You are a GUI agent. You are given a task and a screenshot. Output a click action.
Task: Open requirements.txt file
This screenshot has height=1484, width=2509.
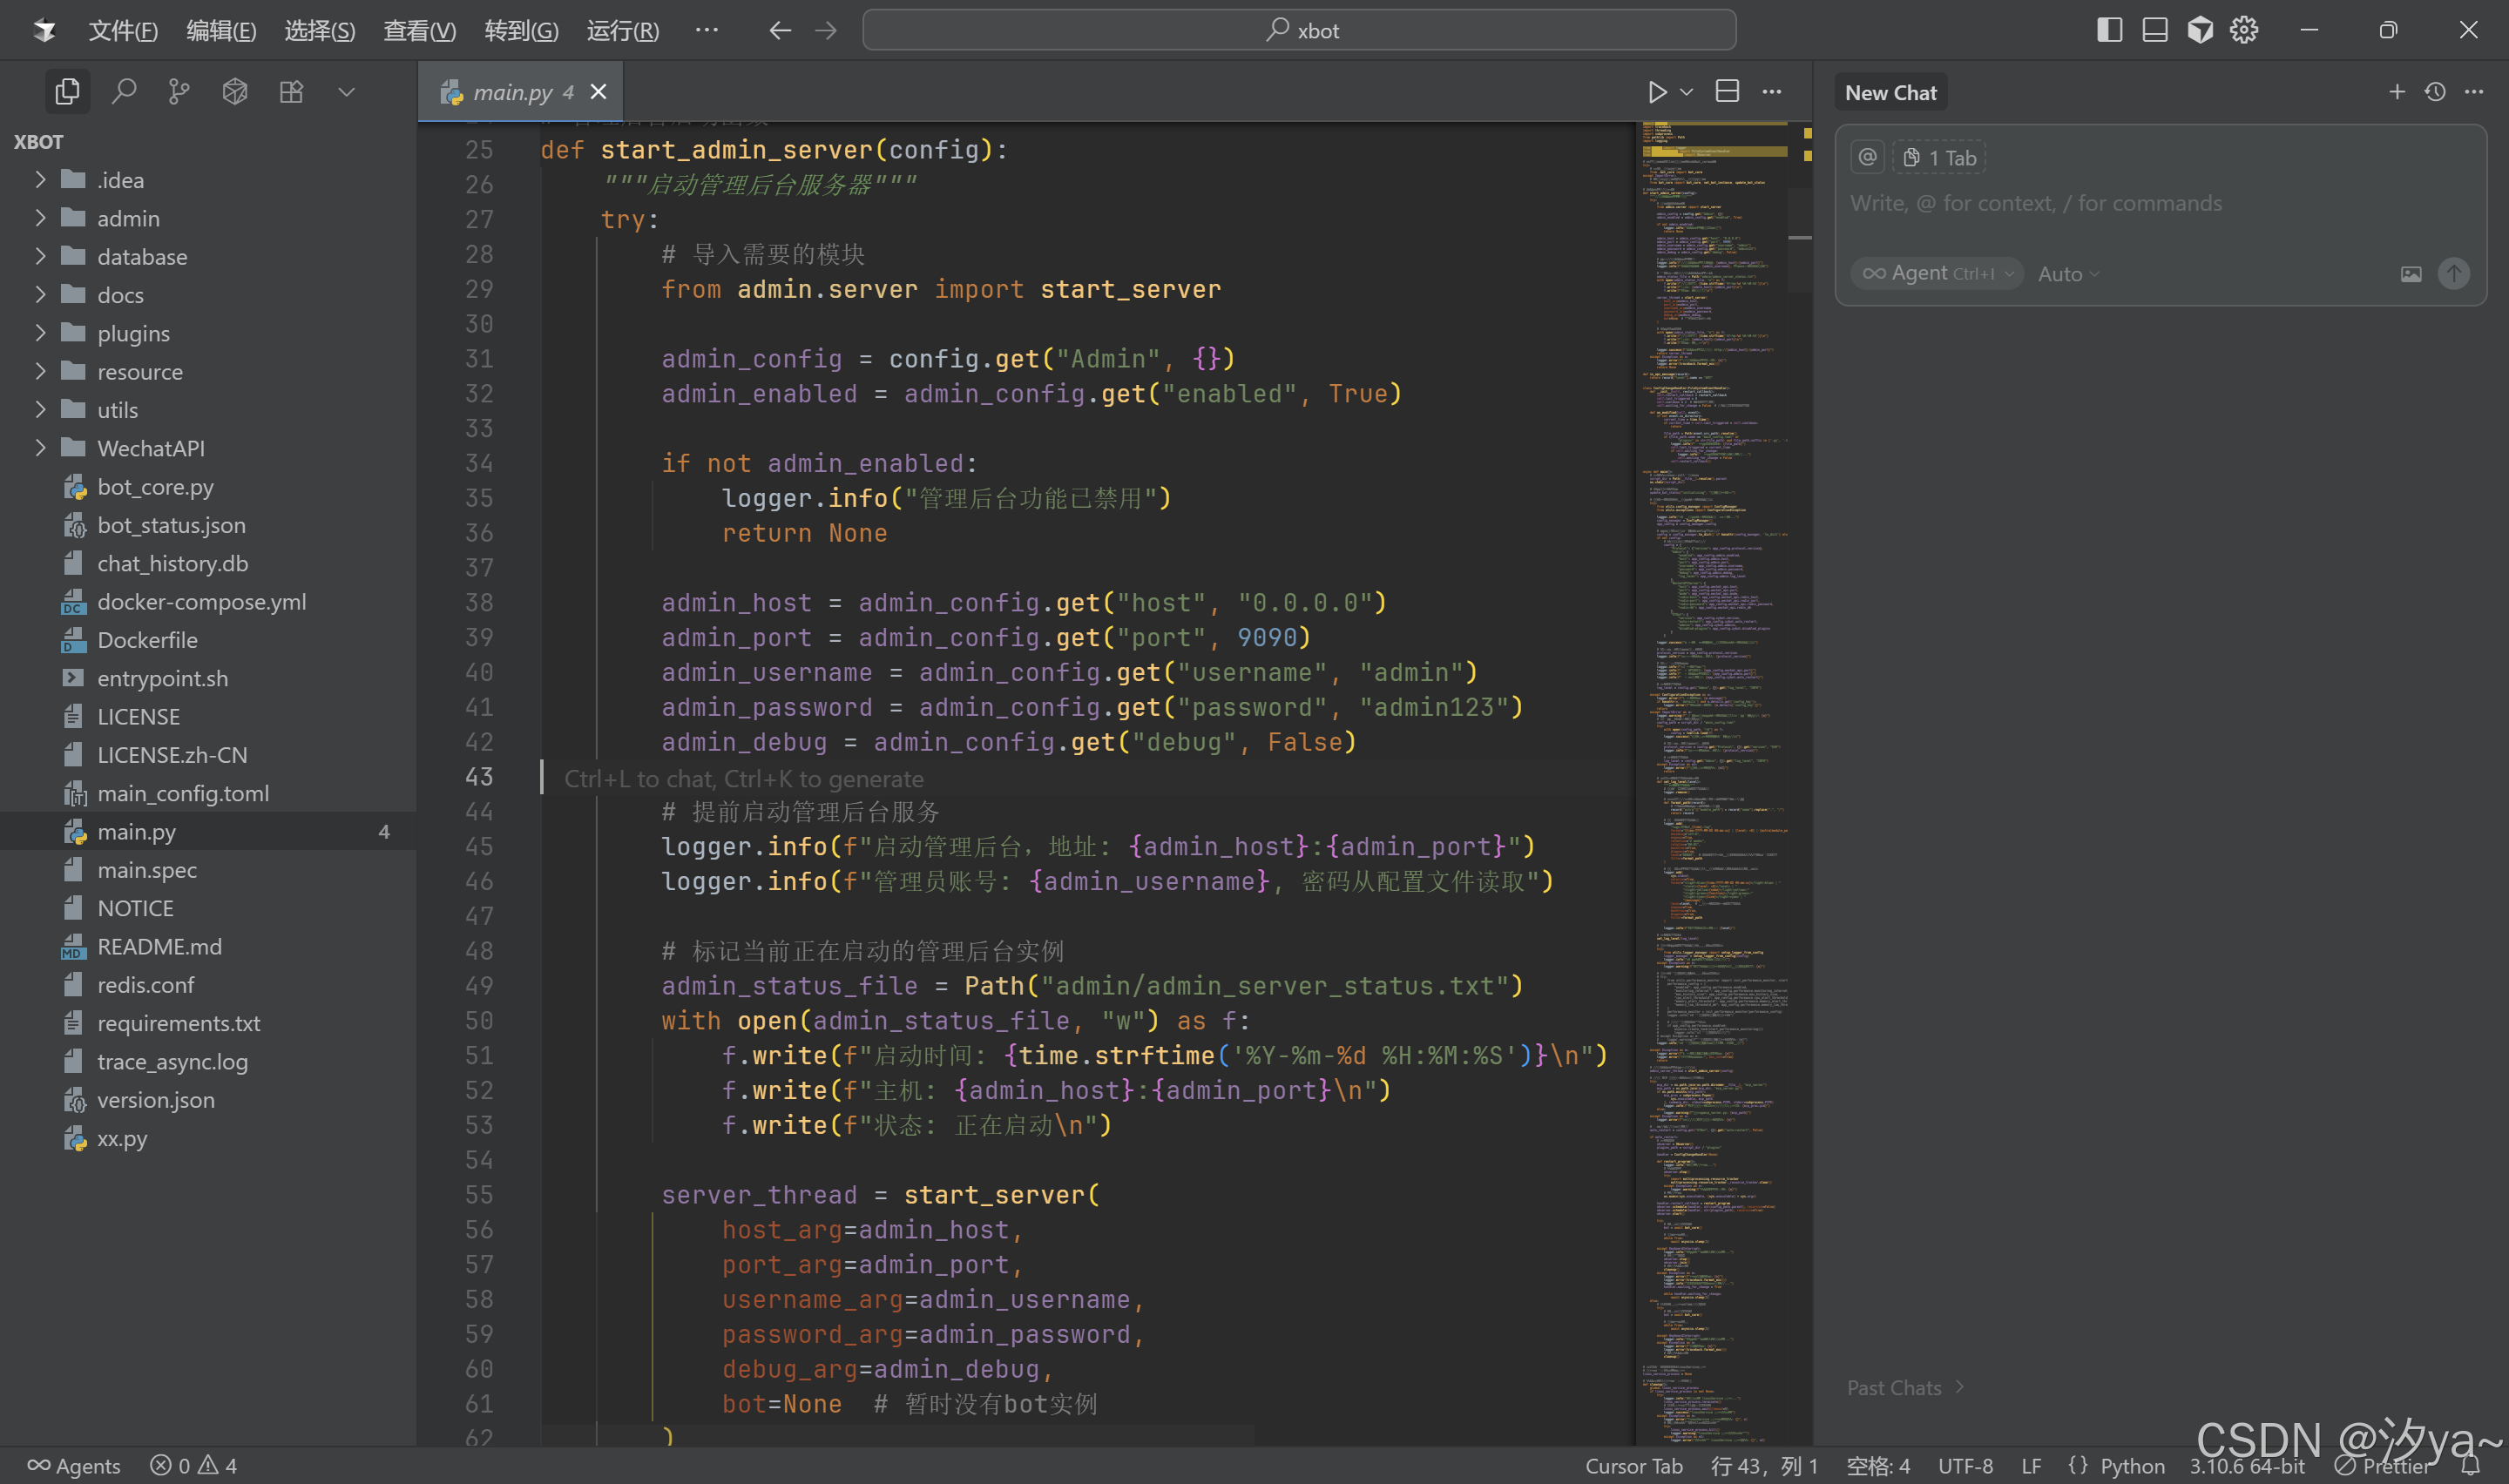click(x=208, y=1023)
